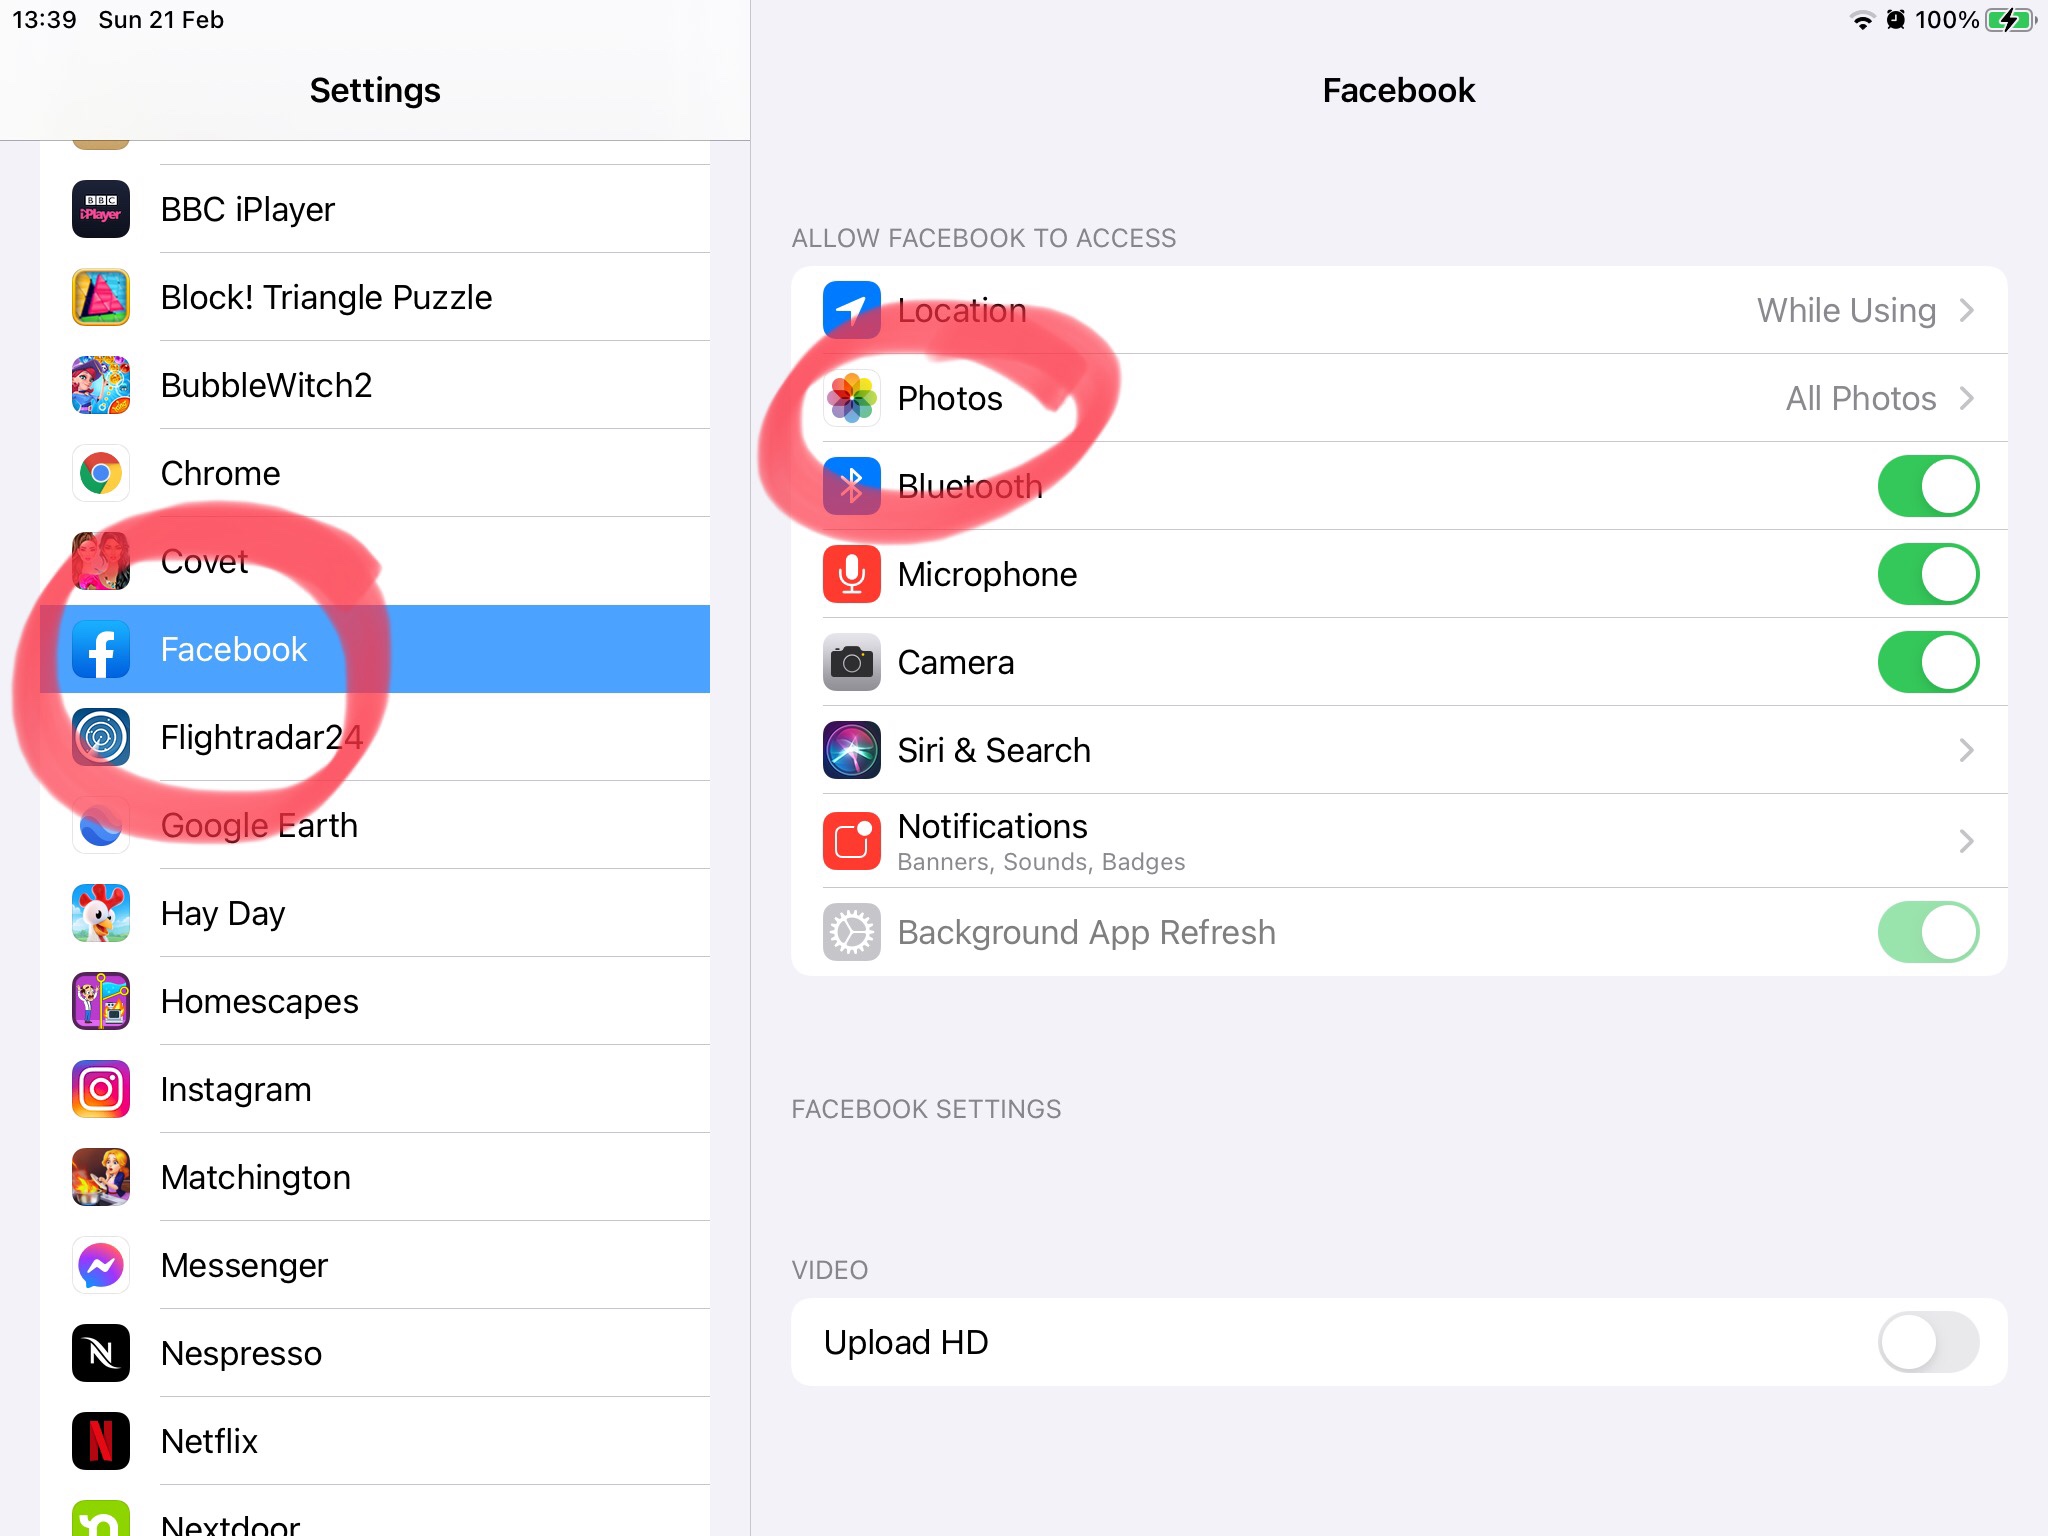Toggle Background App Refresh switch

[1928, 932]
